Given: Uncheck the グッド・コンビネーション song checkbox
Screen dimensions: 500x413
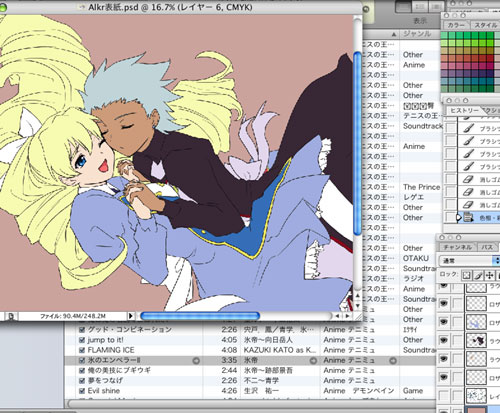Looking at the screenshot, I should click(x=82, y=330).
